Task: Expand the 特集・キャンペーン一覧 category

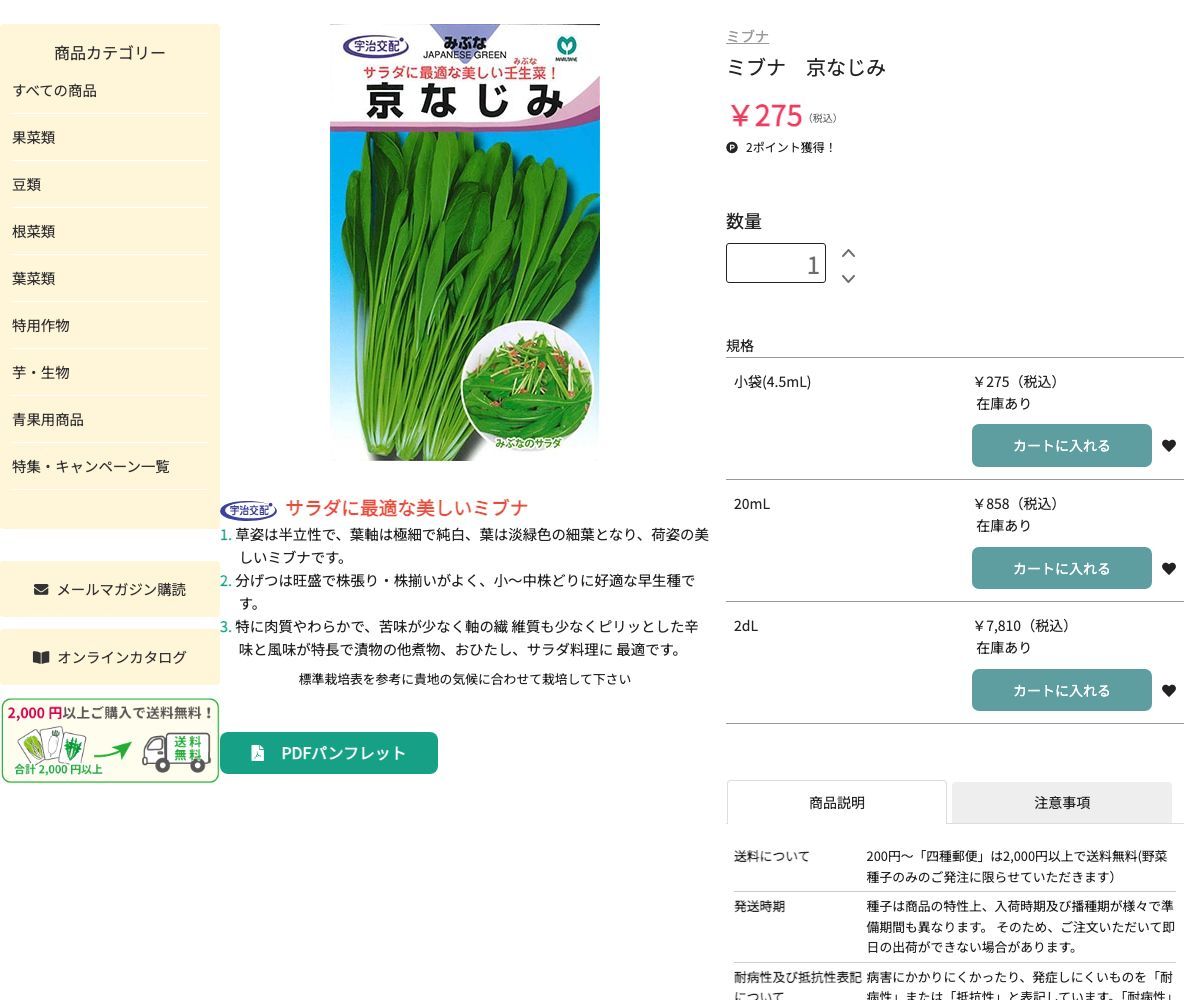Action: tap(91, 466)
